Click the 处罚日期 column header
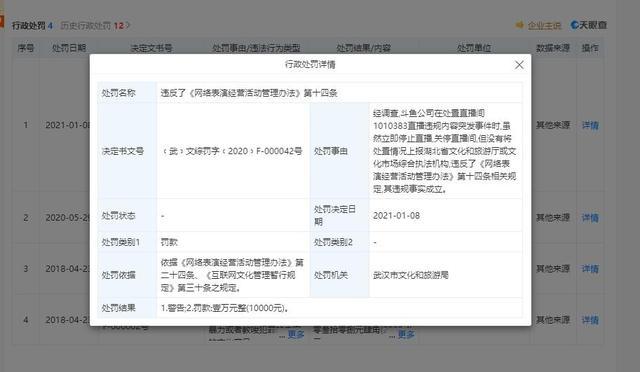640x372 pixels. (69, 48)
